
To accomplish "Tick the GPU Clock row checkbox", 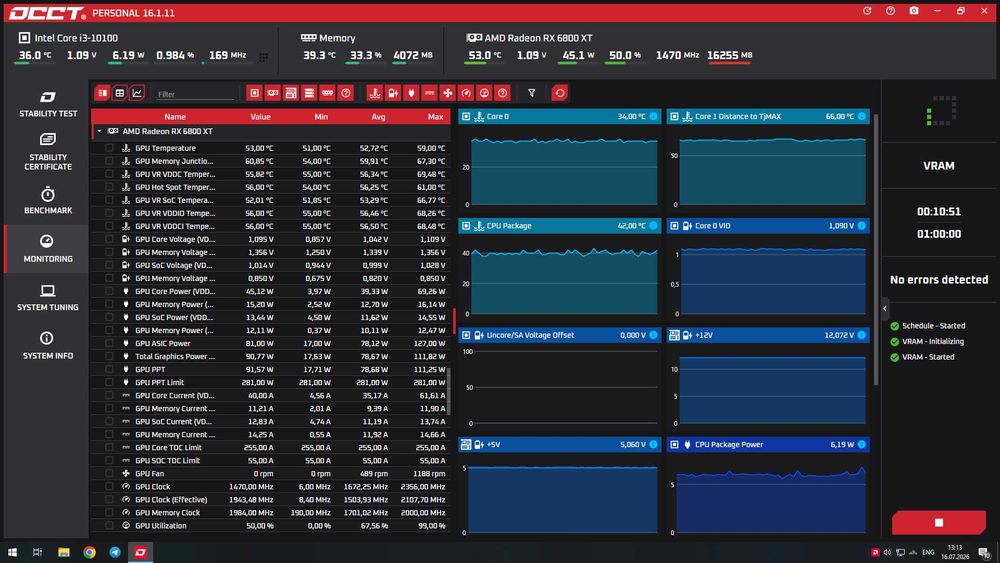I will pyautogui.click(x=109, y=486).
